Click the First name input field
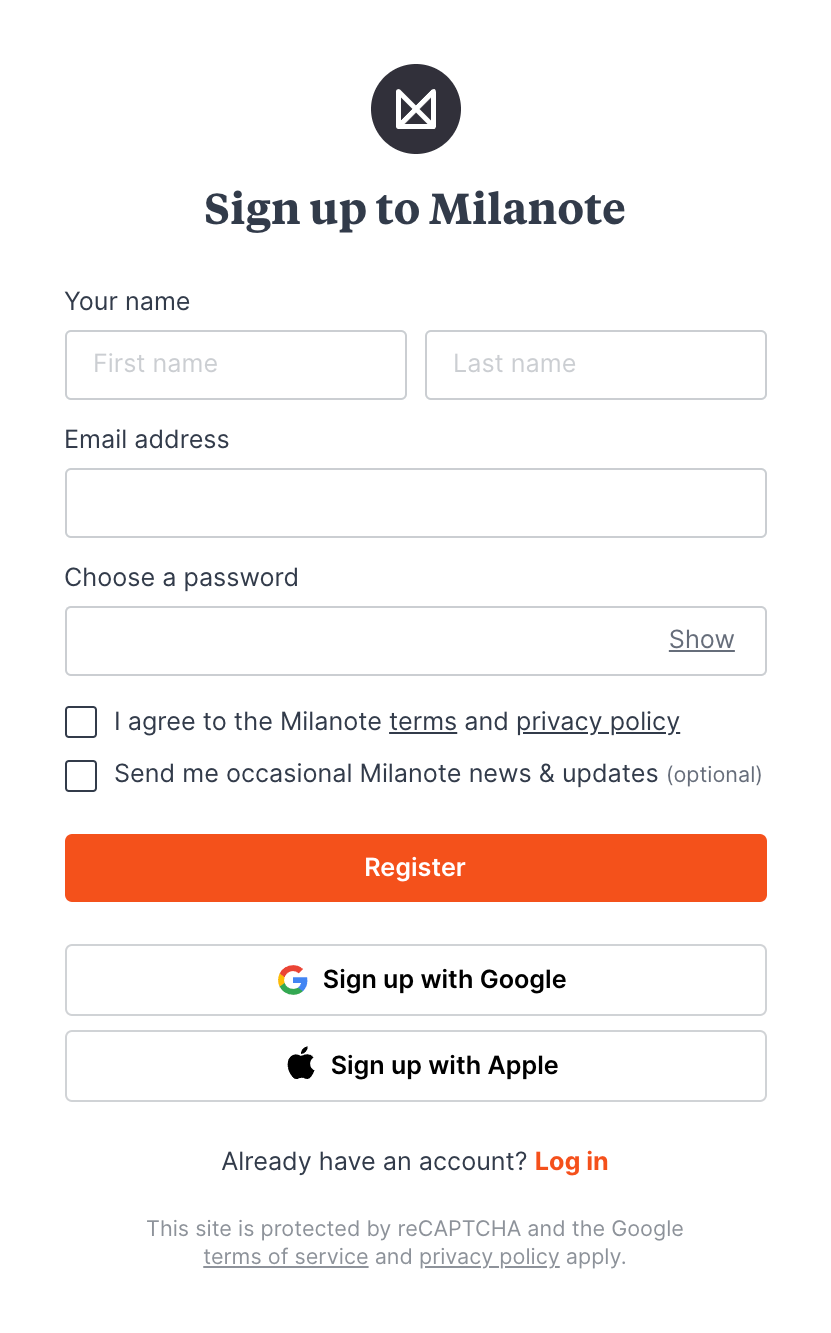 (235, 364)
